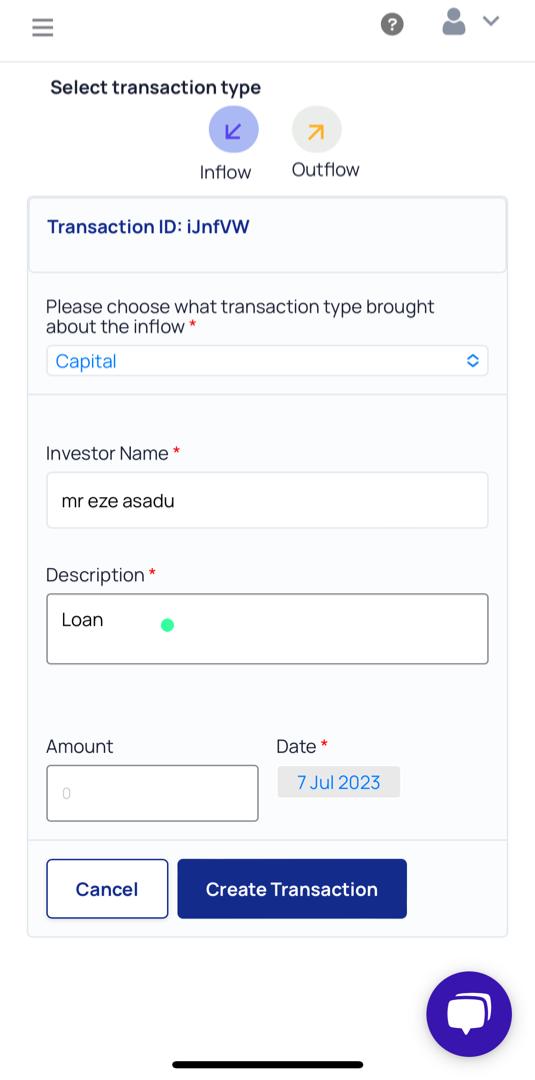Open the help question mark icon
The height and width of the screenshot is (1080, 535).
tap(392, 25)
